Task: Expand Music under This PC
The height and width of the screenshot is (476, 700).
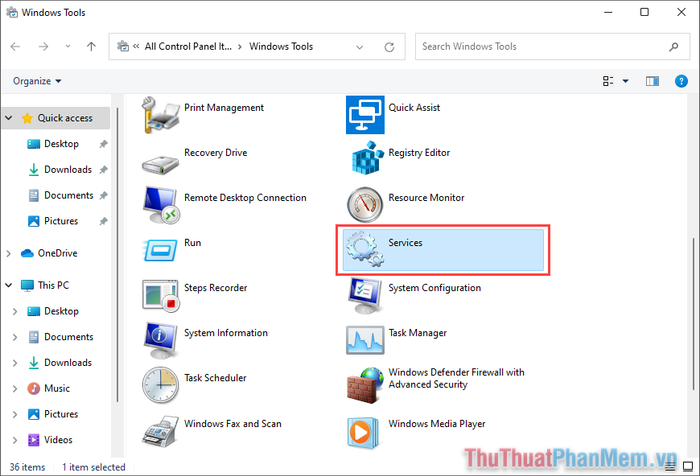Action: click(x=15, y=388)
